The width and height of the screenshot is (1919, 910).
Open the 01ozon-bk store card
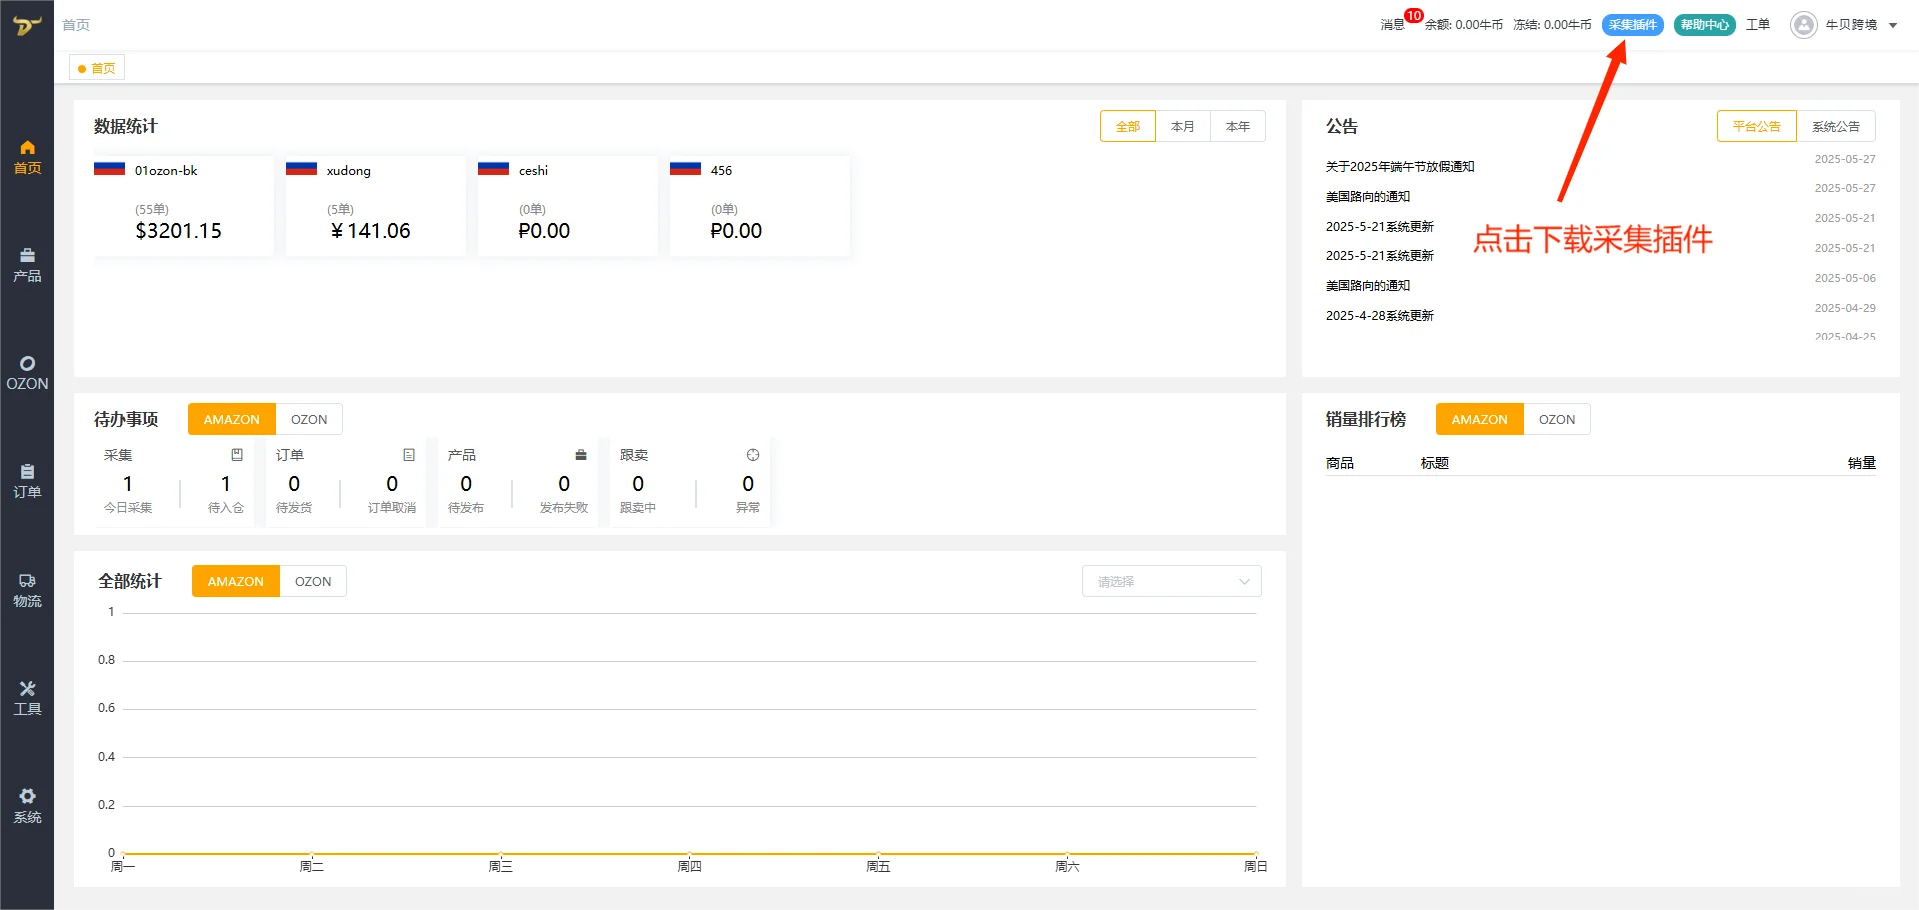click(x=183, y=205)
